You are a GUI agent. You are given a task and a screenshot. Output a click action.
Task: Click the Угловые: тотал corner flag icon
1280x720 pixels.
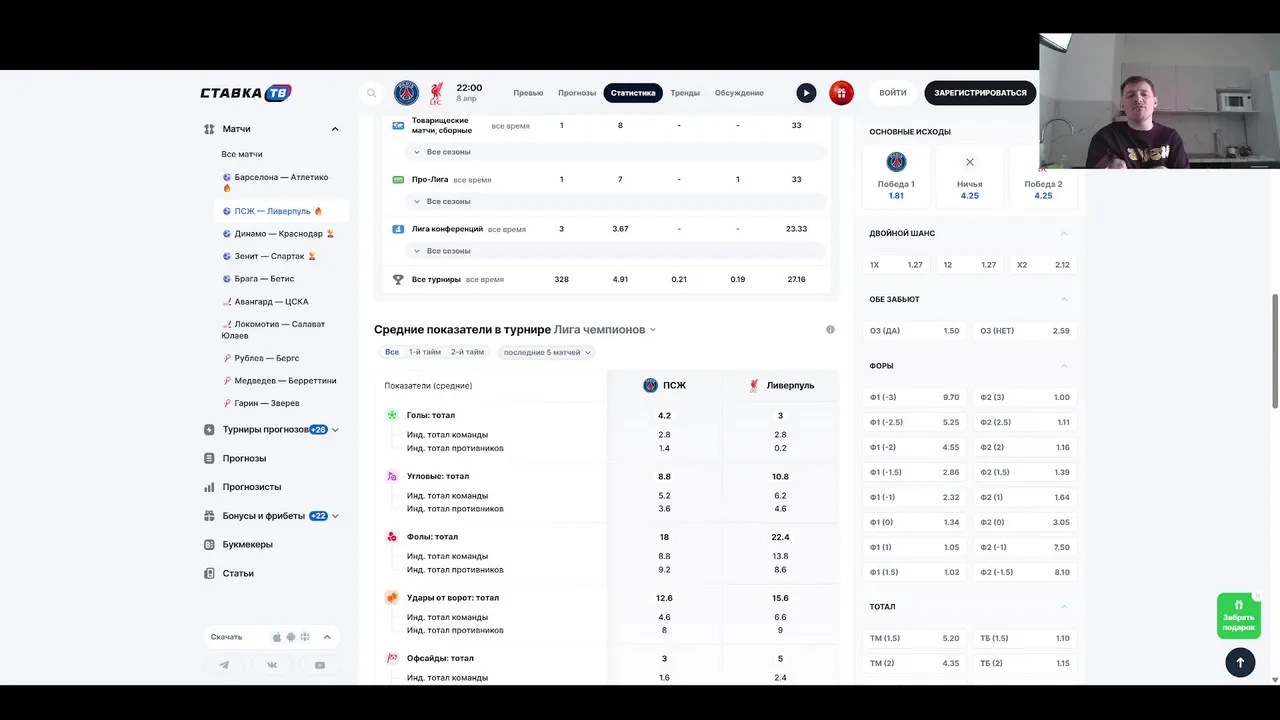(x=393, y=476)
